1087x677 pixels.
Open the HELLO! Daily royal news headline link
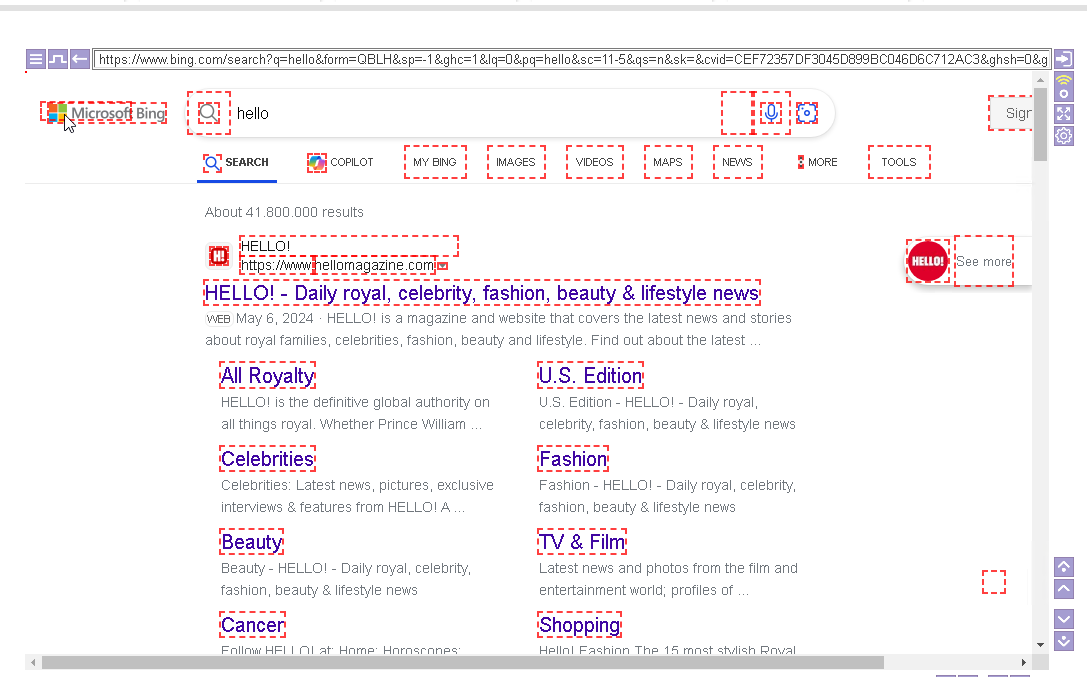pyautogui.click(x=481, y=293)
